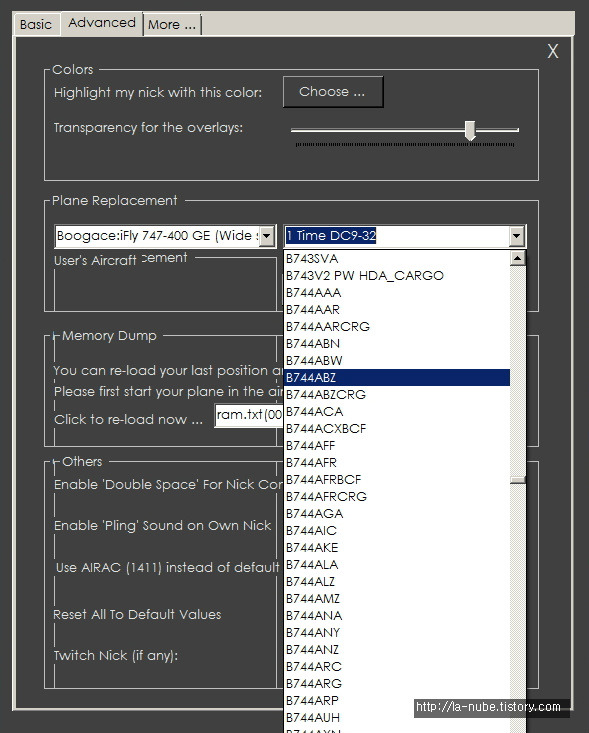Click the dropdown list scroll-up arrow
This screenshot has height=733, width=589.
click(517, 258)
